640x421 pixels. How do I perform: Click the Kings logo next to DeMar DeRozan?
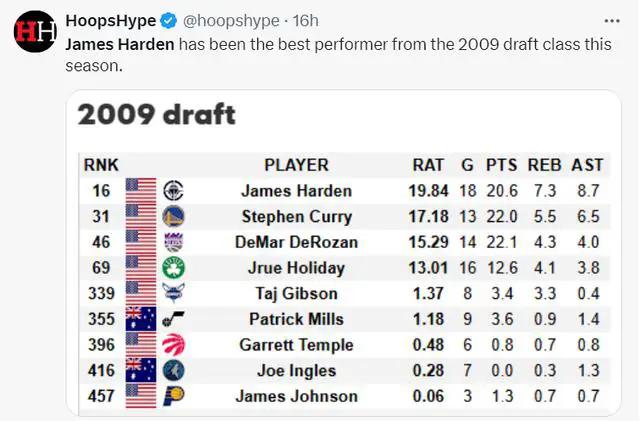(x=173, y=242)
